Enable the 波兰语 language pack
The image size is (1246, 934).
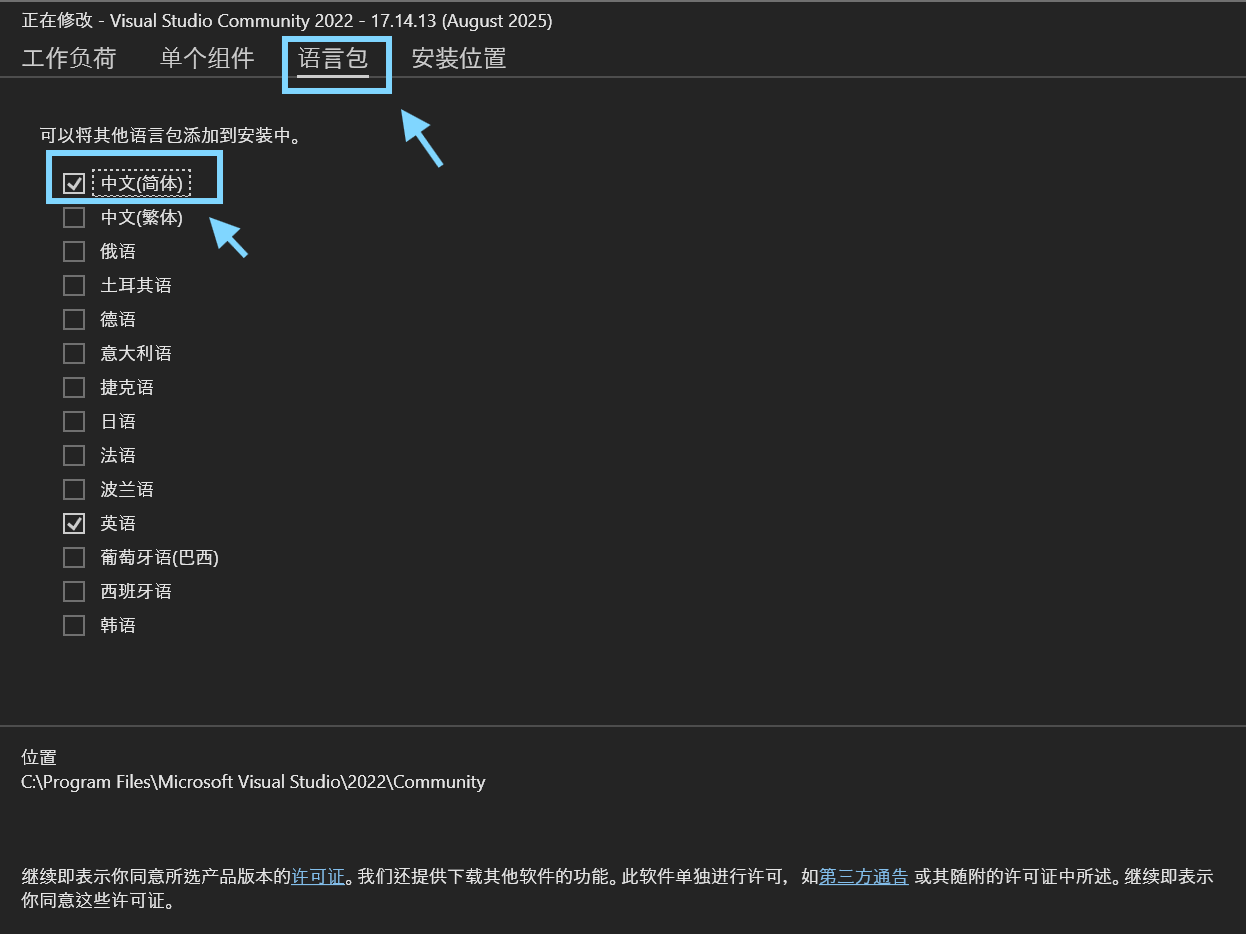(73, 489)
